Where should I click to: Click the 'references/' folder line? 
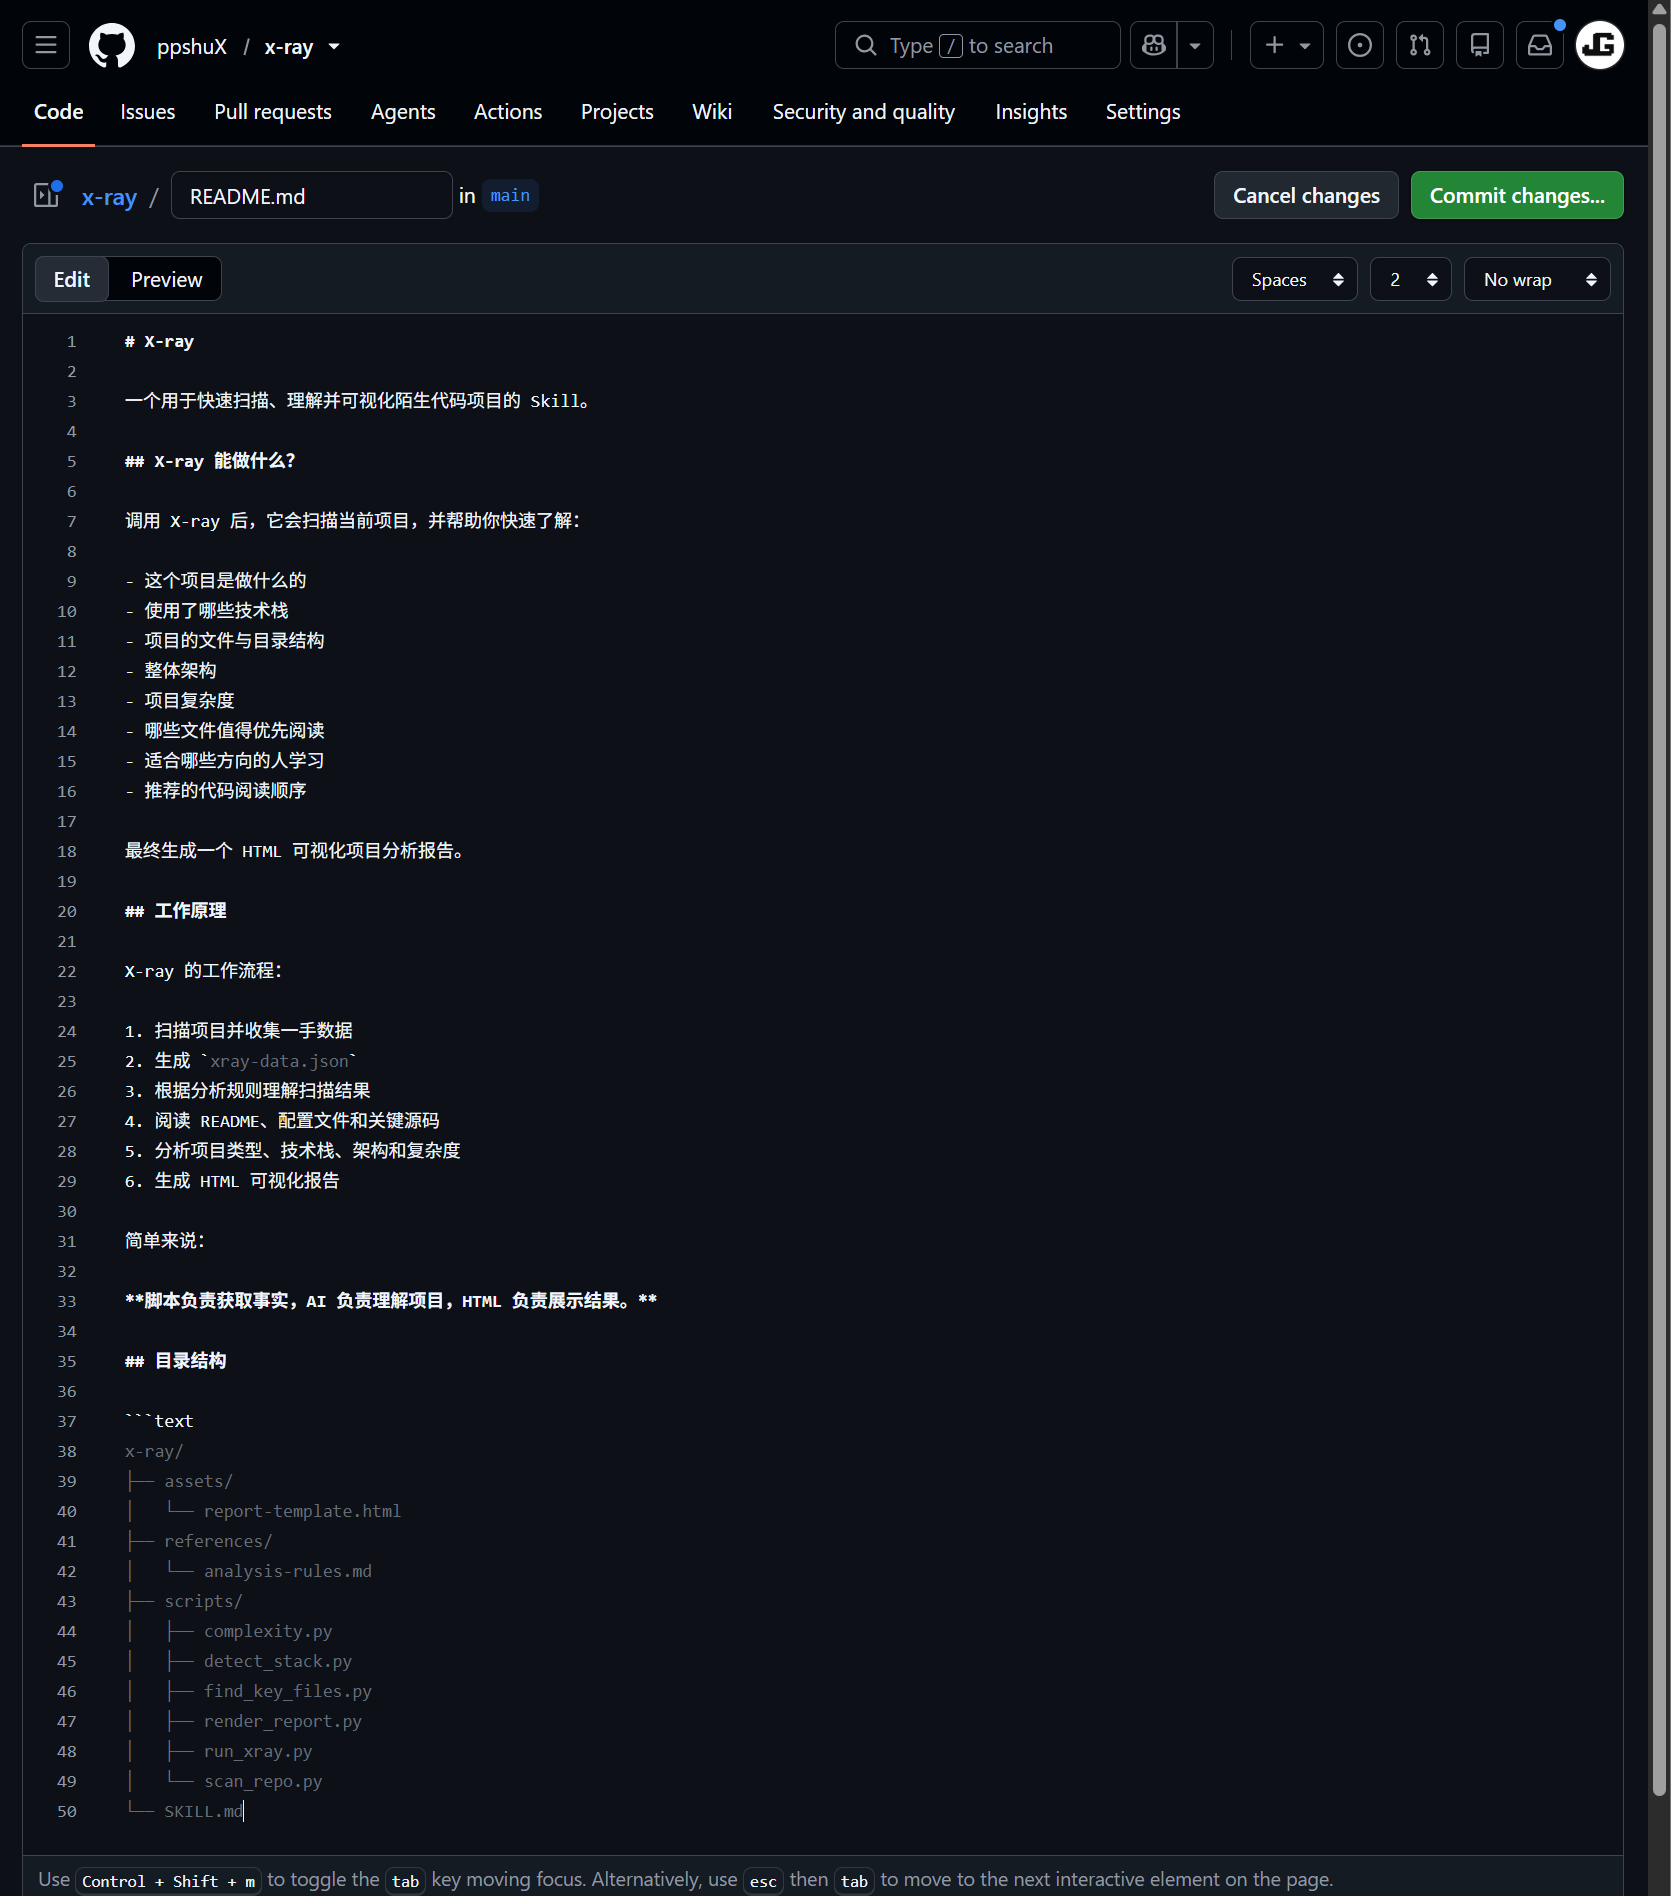point(218,1541)
